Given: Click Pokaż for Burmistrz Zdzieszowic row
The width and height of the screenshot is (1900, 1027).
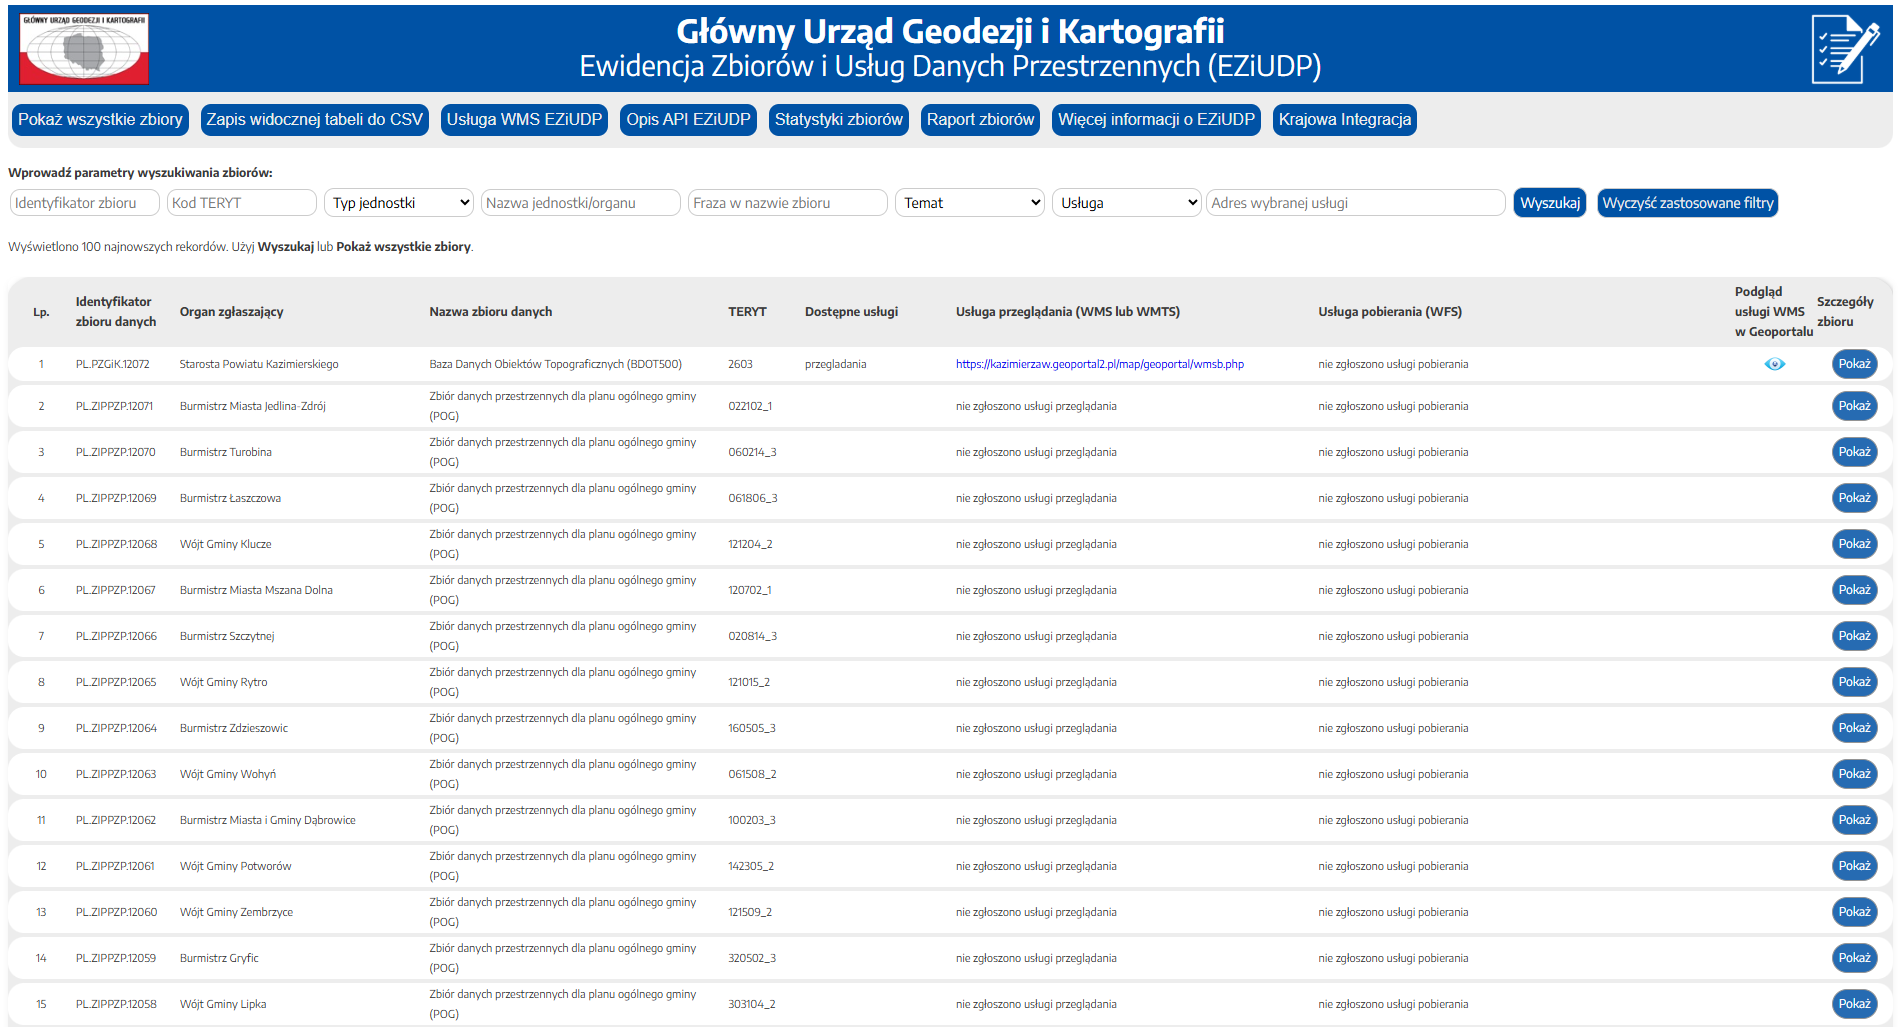Looking at the screenshot, I should (1854, 728).
